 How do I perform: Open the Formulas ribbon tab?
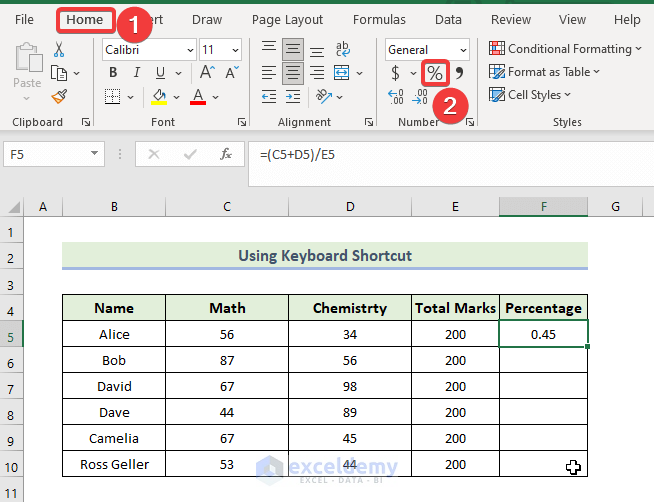(x=379, y=19)
